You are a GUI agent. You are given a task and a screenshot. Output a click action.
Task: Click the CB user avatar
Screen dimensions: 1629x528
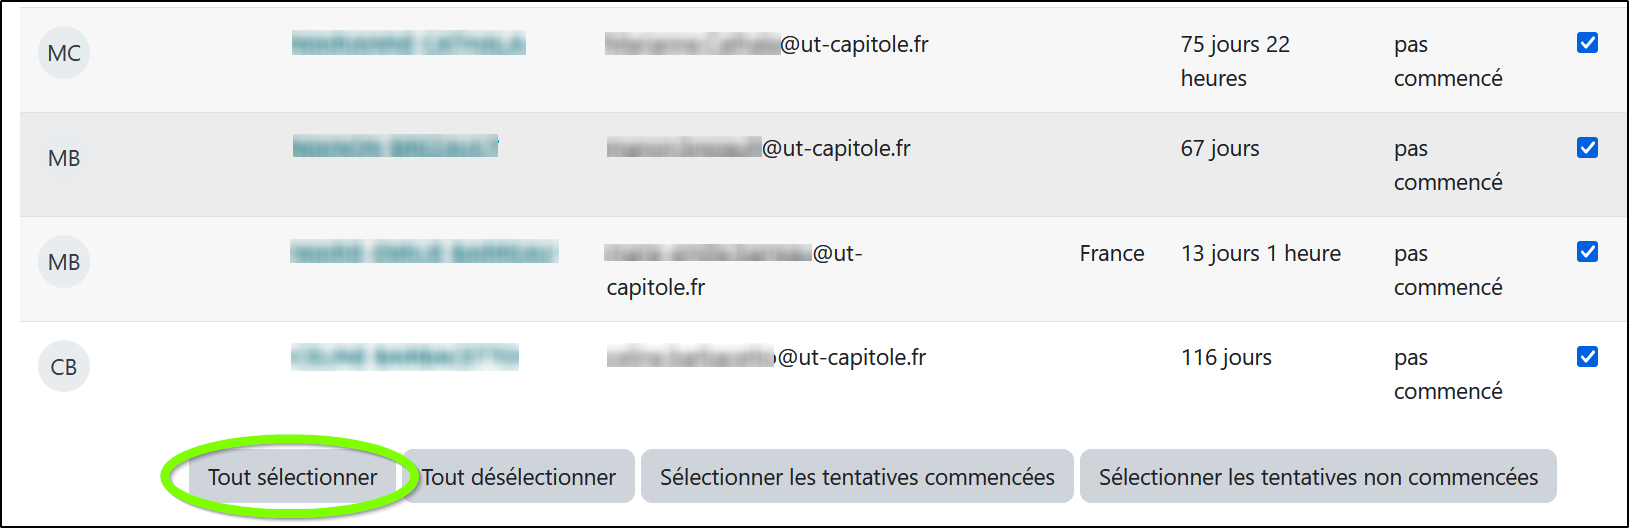pyautogui.click(x=64, y=367)
